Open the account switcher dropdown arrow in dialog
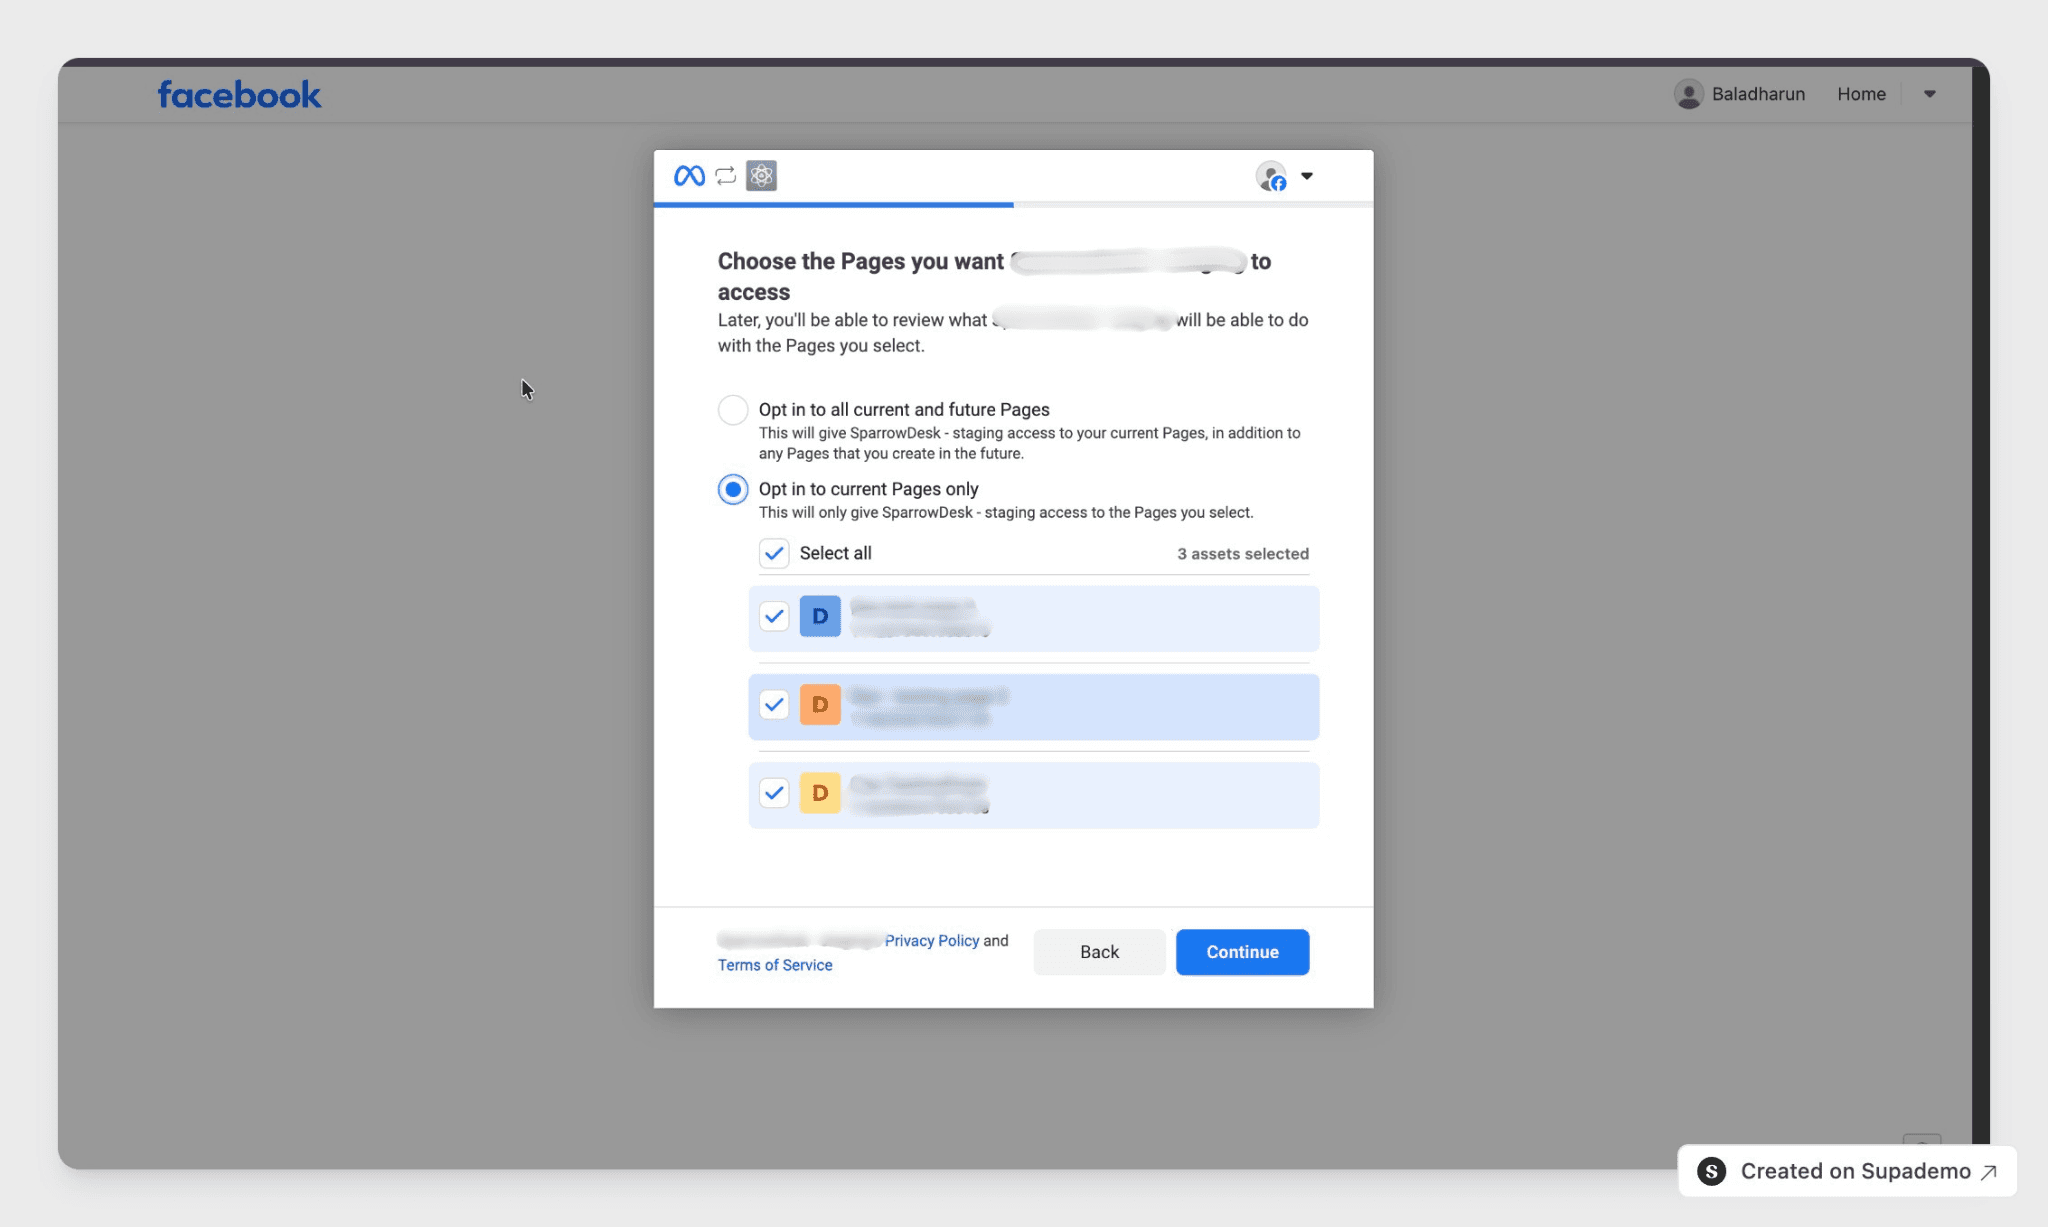The image size is (2048, 1227). click(x=1306, y=176)
